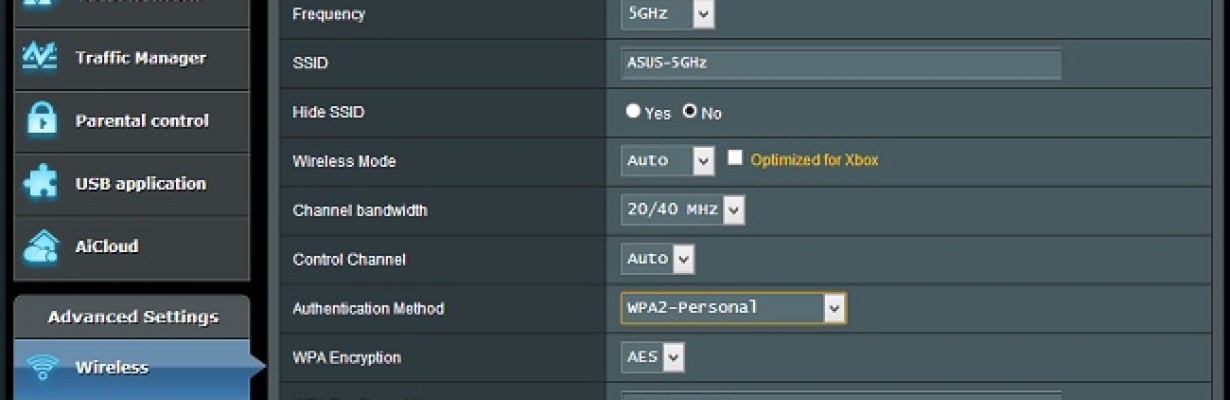Screen dimensions: 1230x400
Task: Click the Wireless signal icon
Action: tap(42, 367)
